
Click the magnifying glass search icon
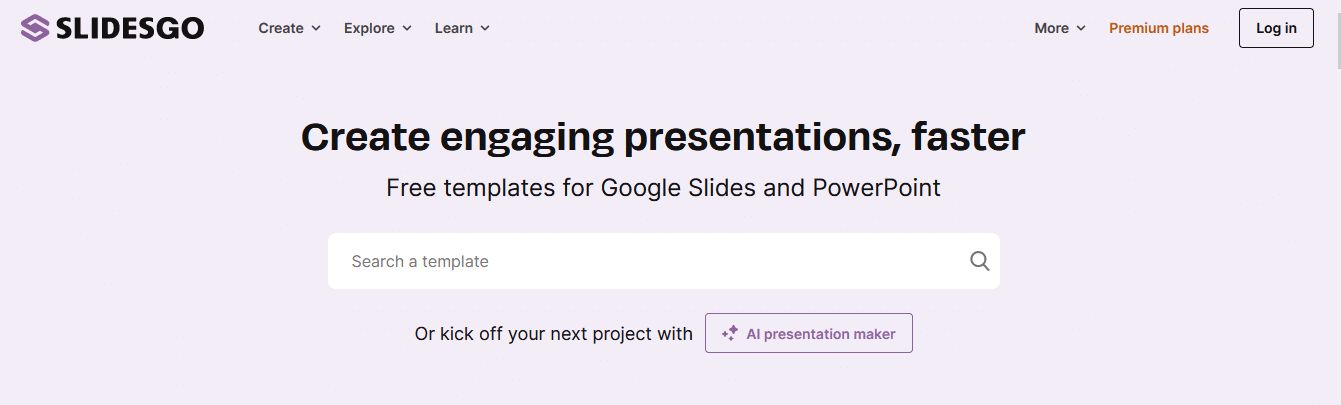coord(979,261)
